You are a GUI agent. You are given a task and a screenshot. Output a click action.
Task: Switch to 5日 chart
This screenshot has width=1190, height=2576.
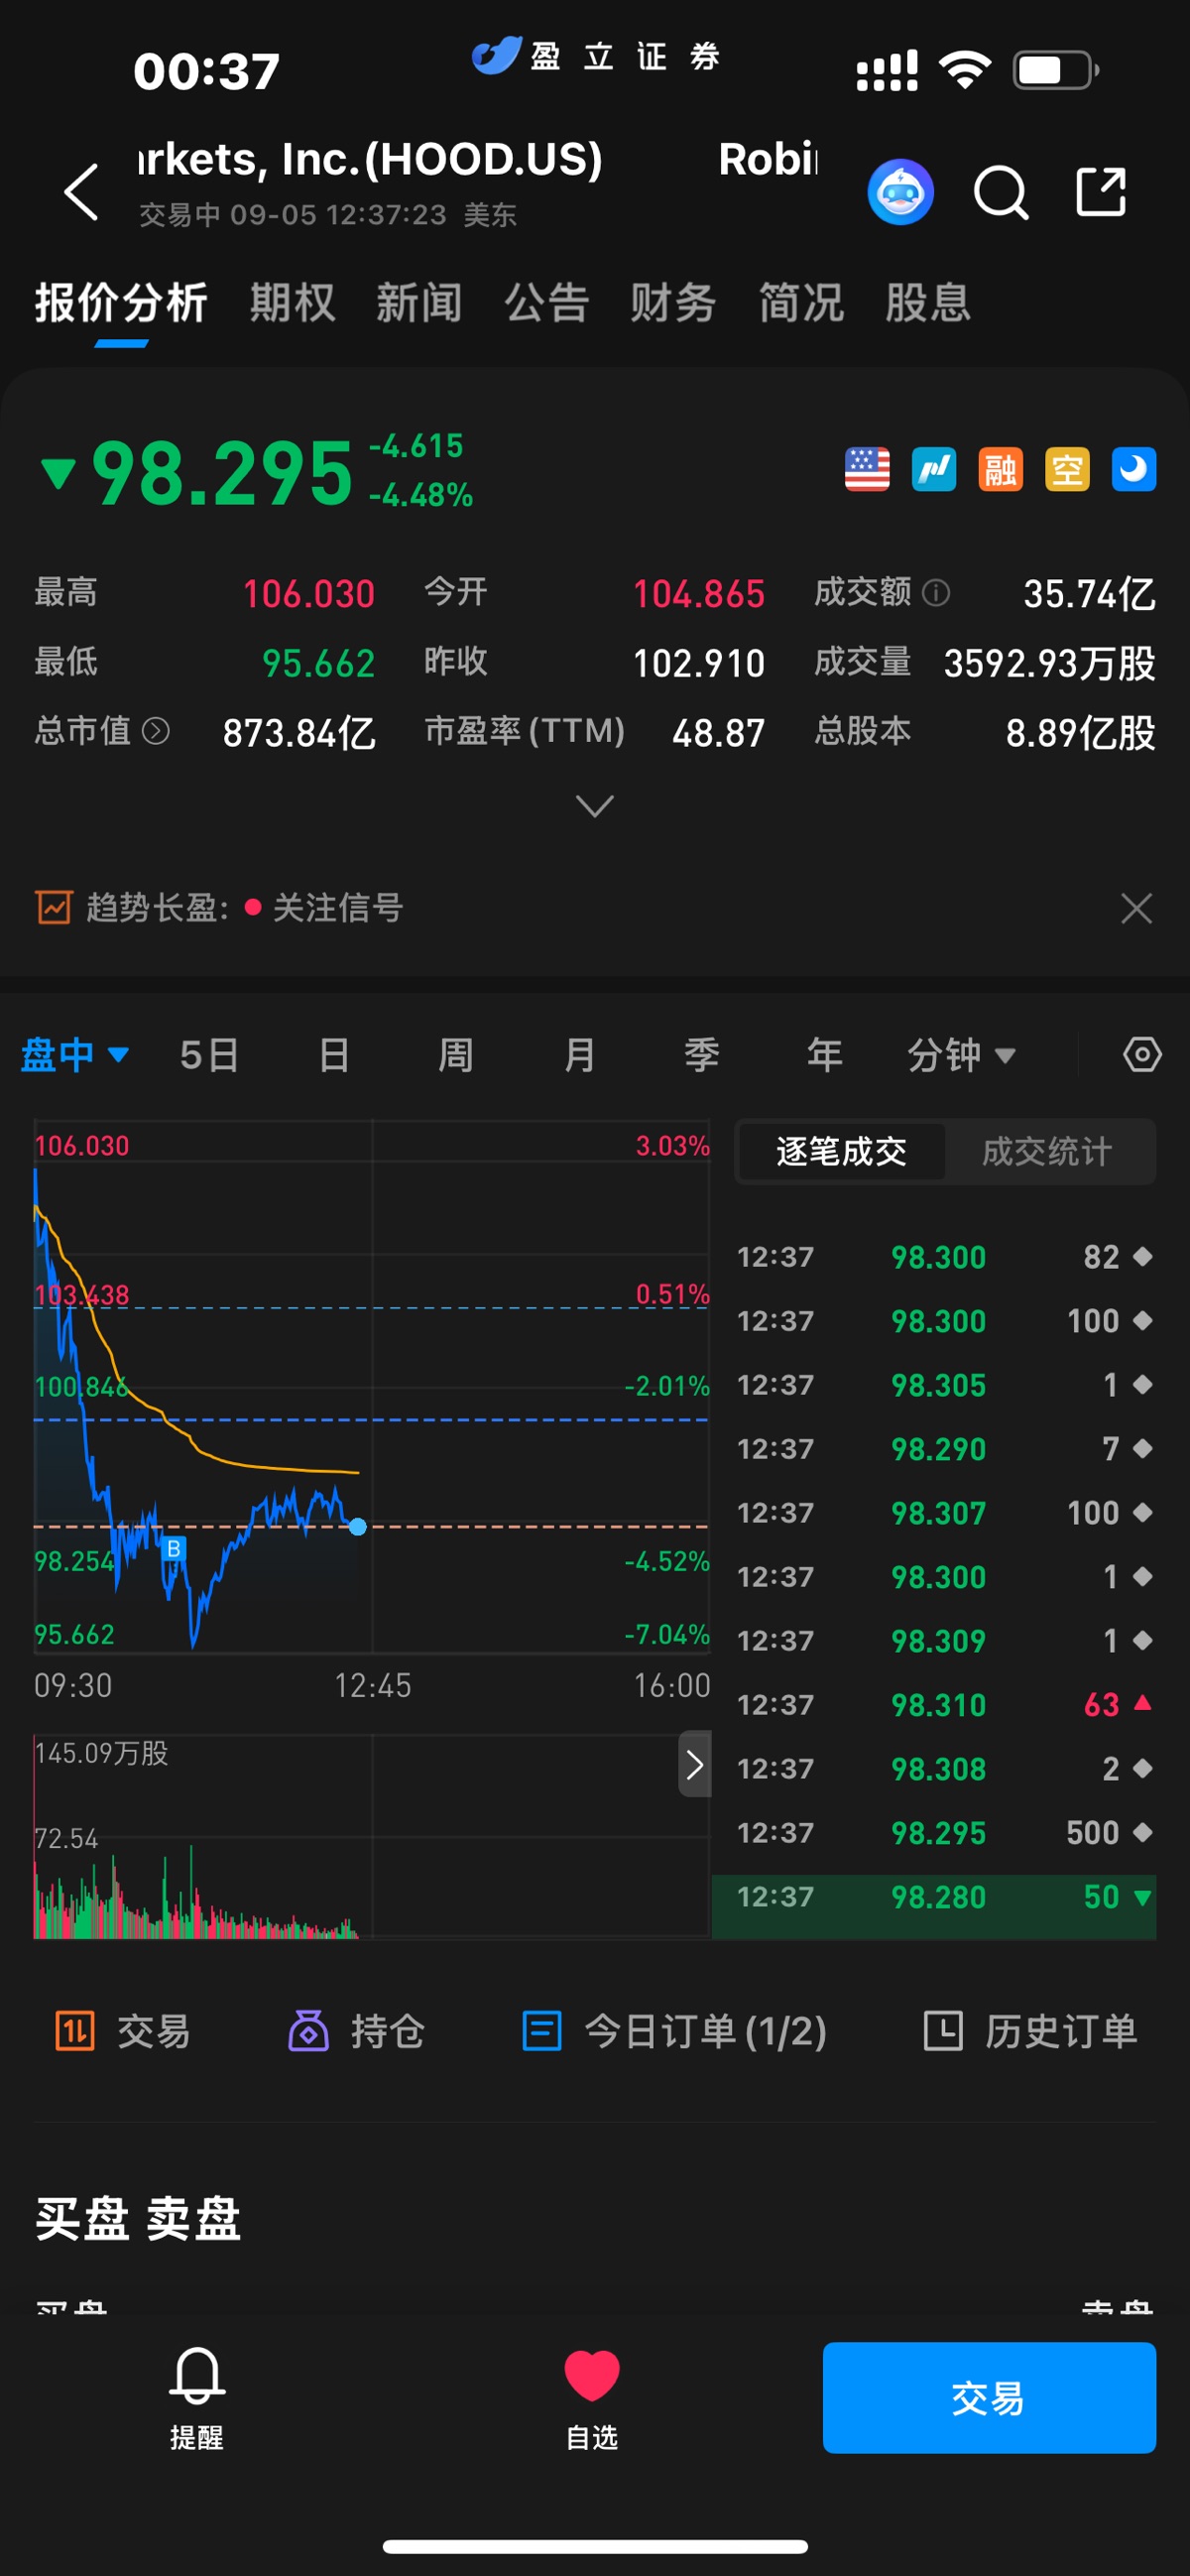coord(209,1054)
